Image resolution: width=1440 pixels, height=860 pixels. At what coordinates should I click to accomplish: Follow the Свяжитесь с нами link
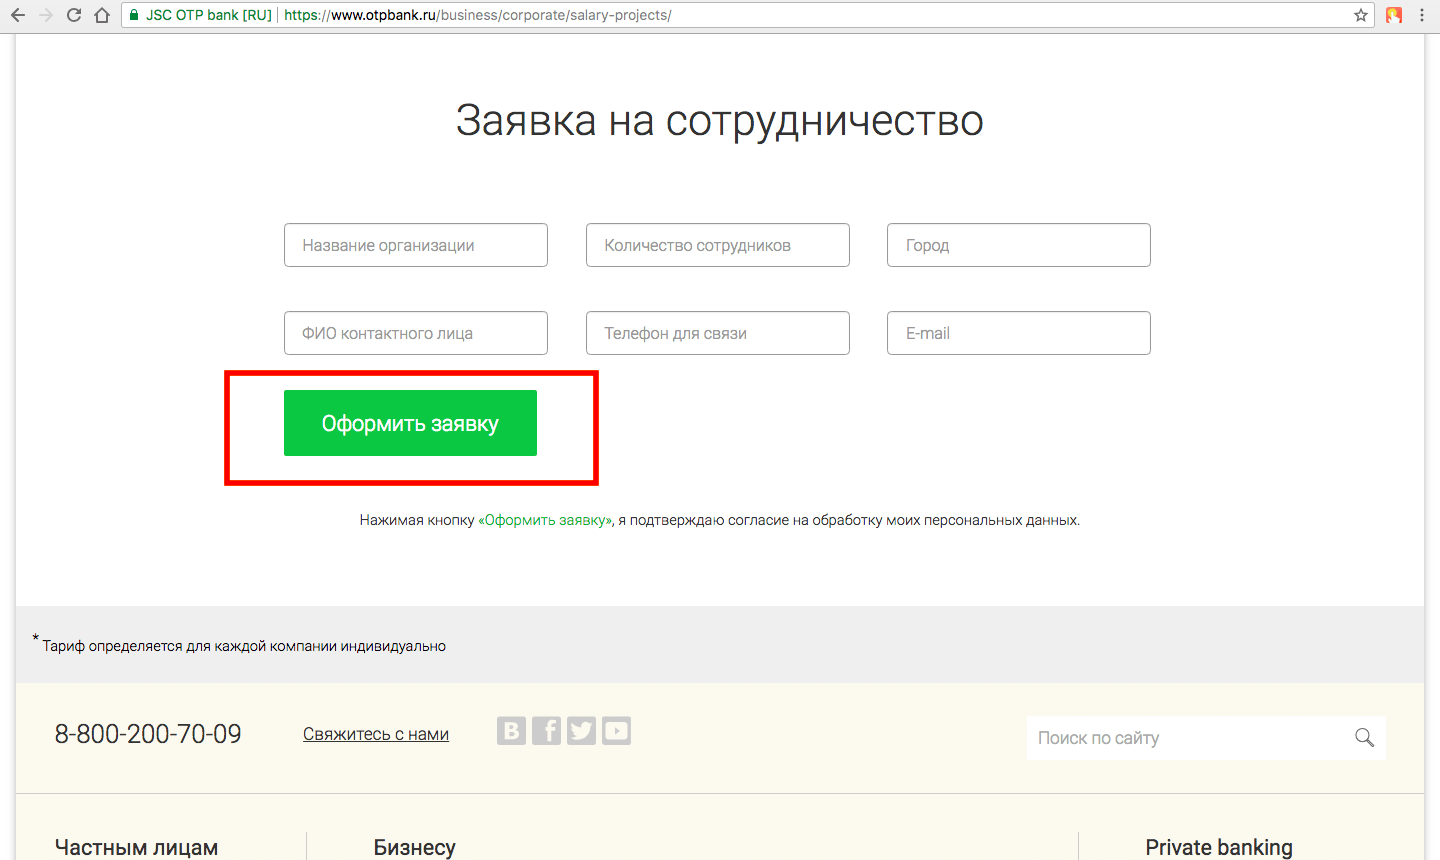pos(376,734)
